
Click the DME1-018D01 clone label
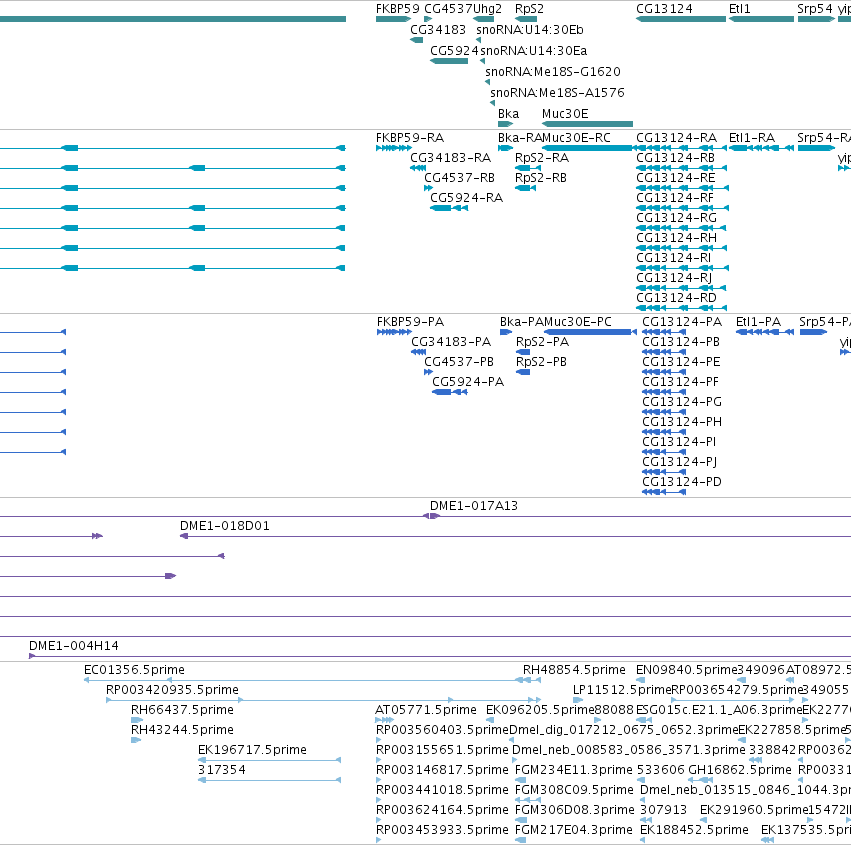pyautogui.click(x=225, y=526)
